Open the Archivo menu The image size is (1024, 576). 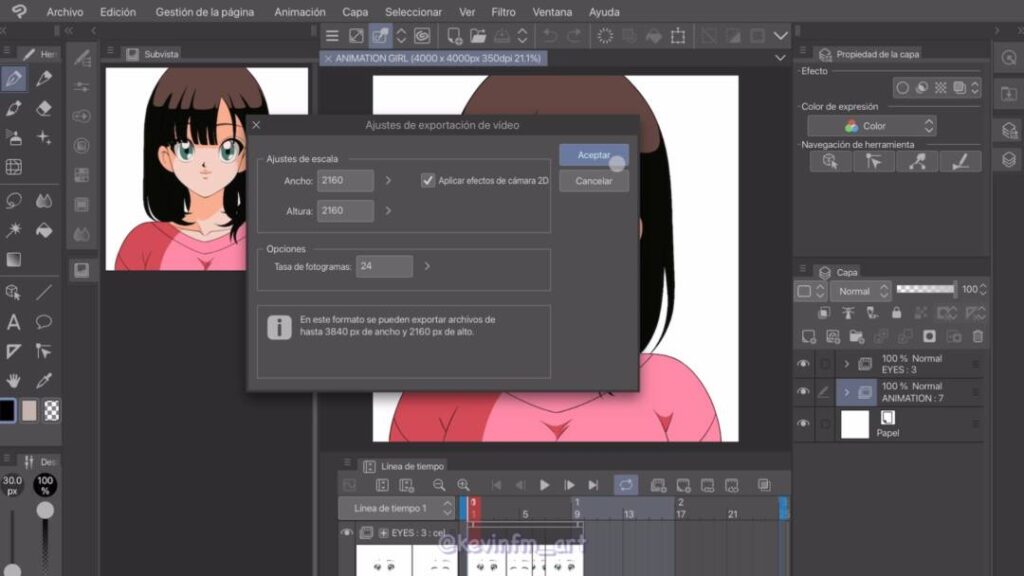65,12
